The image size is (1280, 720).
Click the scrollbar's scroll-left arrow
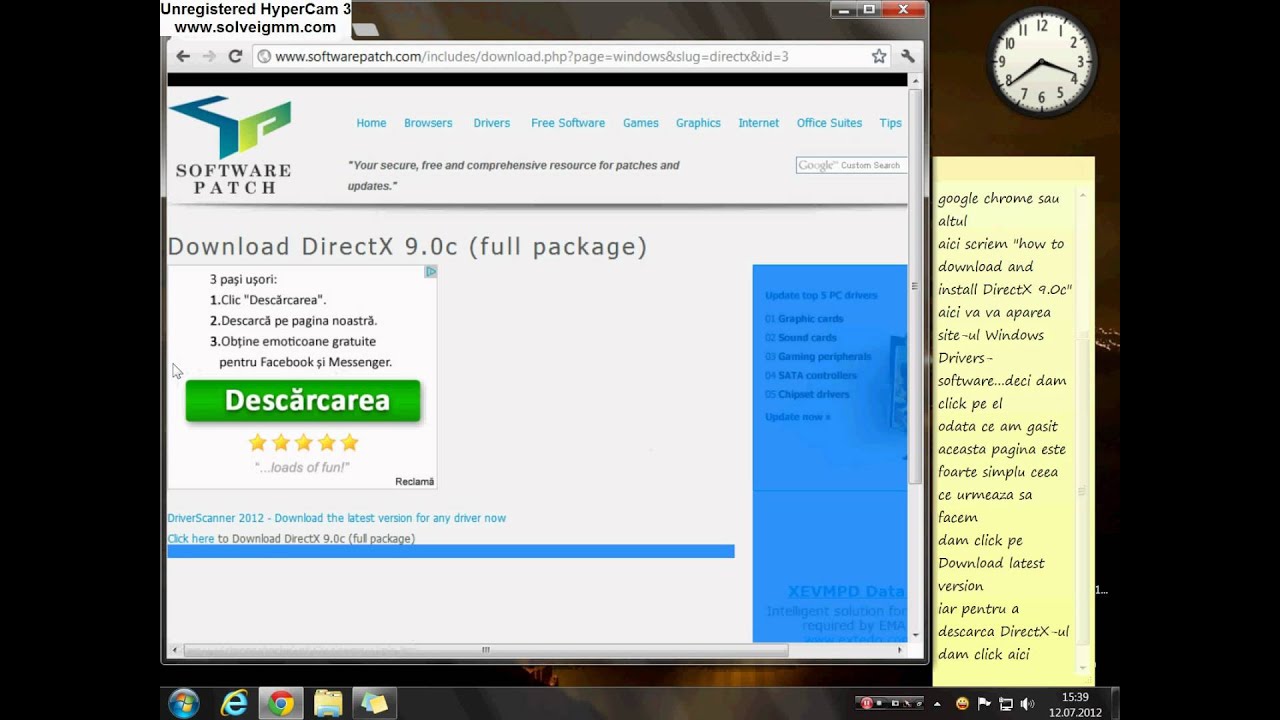[x=174, y=650]
